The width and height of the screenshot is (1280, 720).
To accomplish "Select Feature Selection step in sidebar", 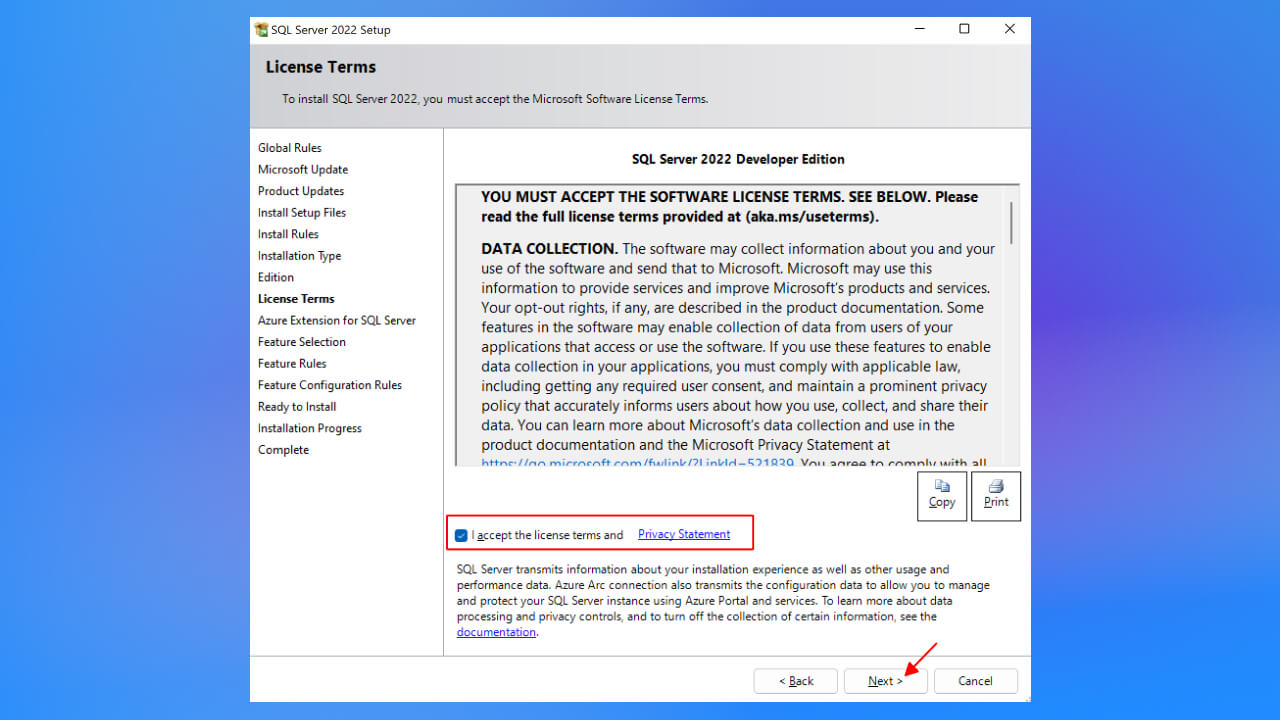I will tap(302, 342).
